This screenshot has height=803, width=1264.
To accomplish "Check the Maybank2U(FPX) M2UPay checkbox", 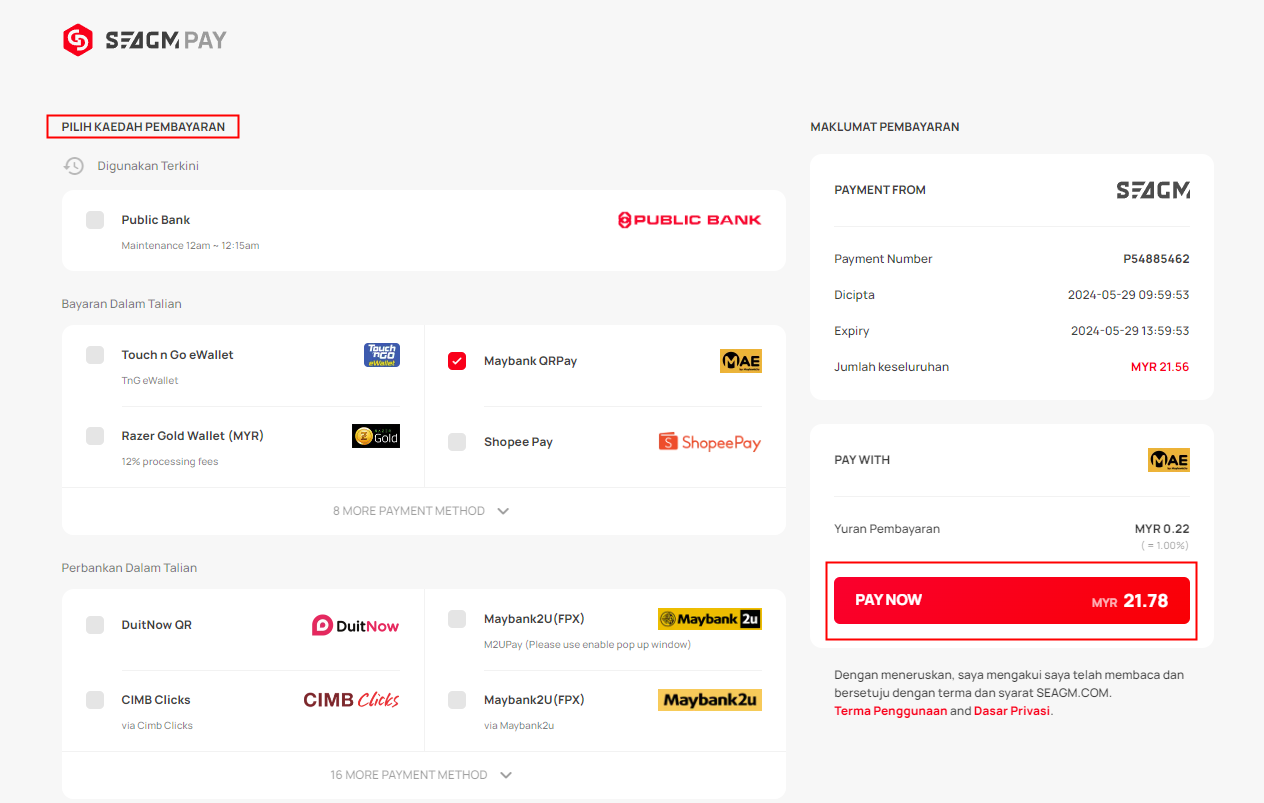I will (457, 619).
